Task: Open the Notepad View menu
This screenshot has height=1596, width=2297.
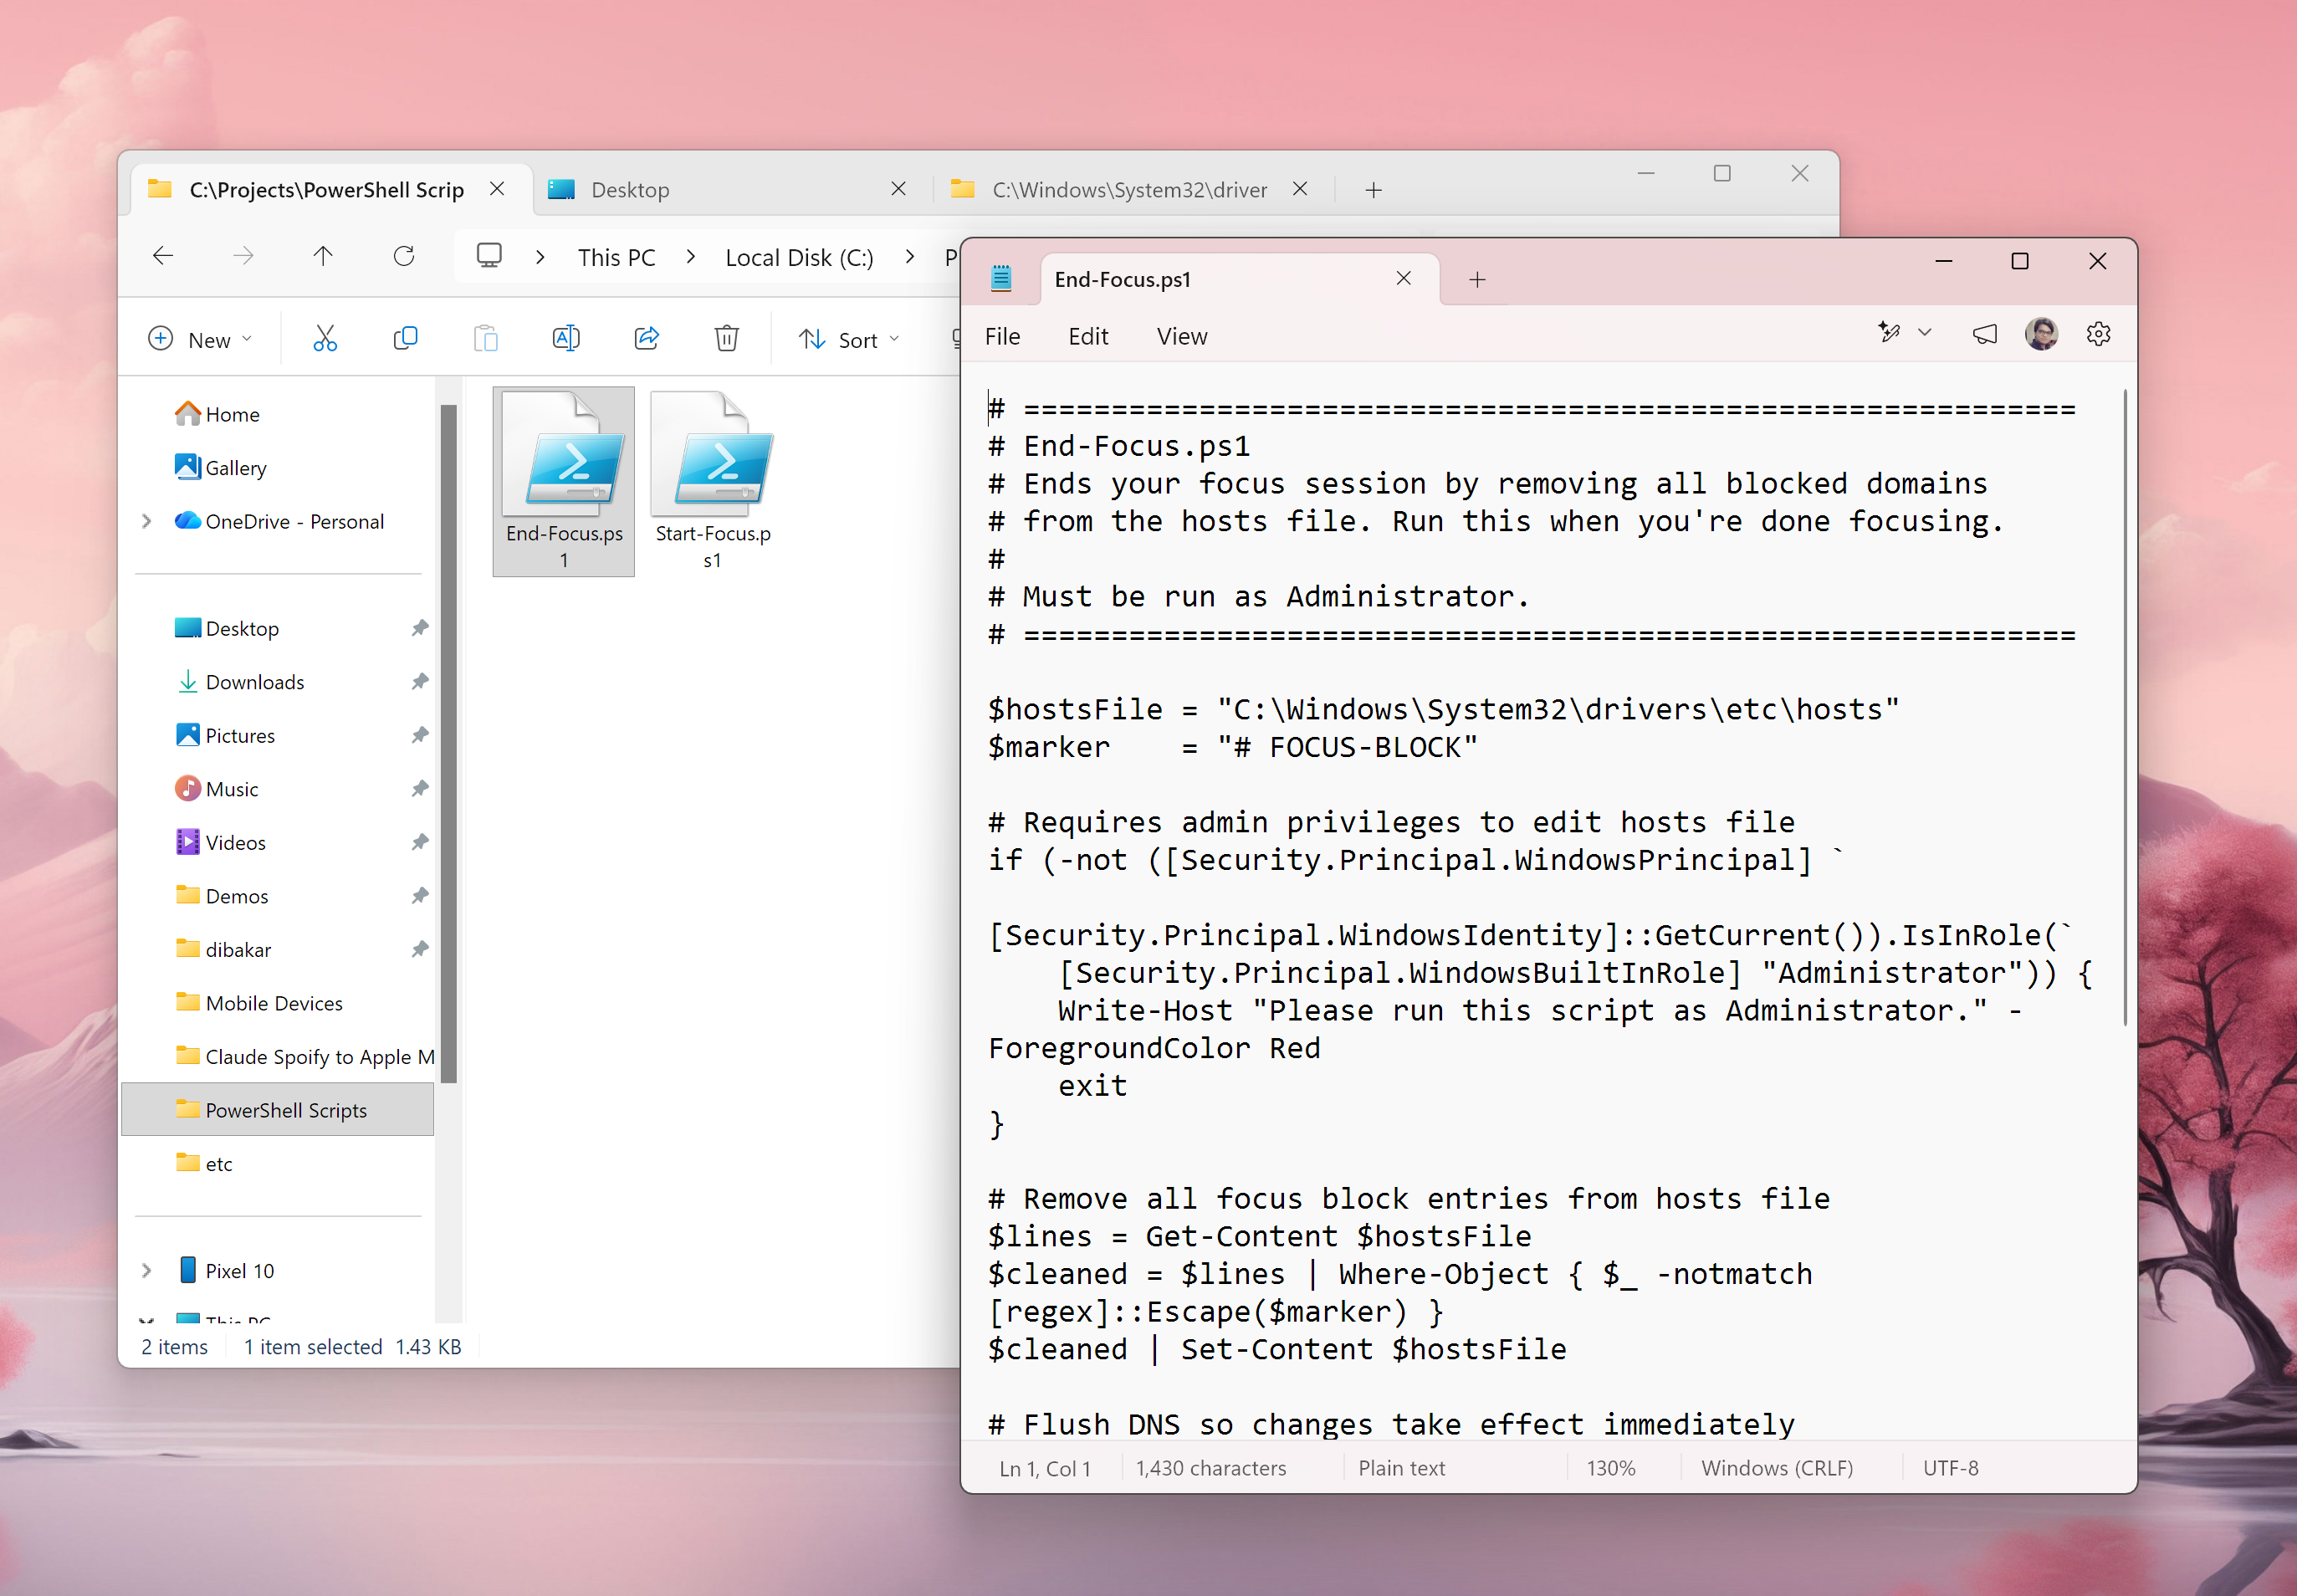Action: [x=1182, y=336]
